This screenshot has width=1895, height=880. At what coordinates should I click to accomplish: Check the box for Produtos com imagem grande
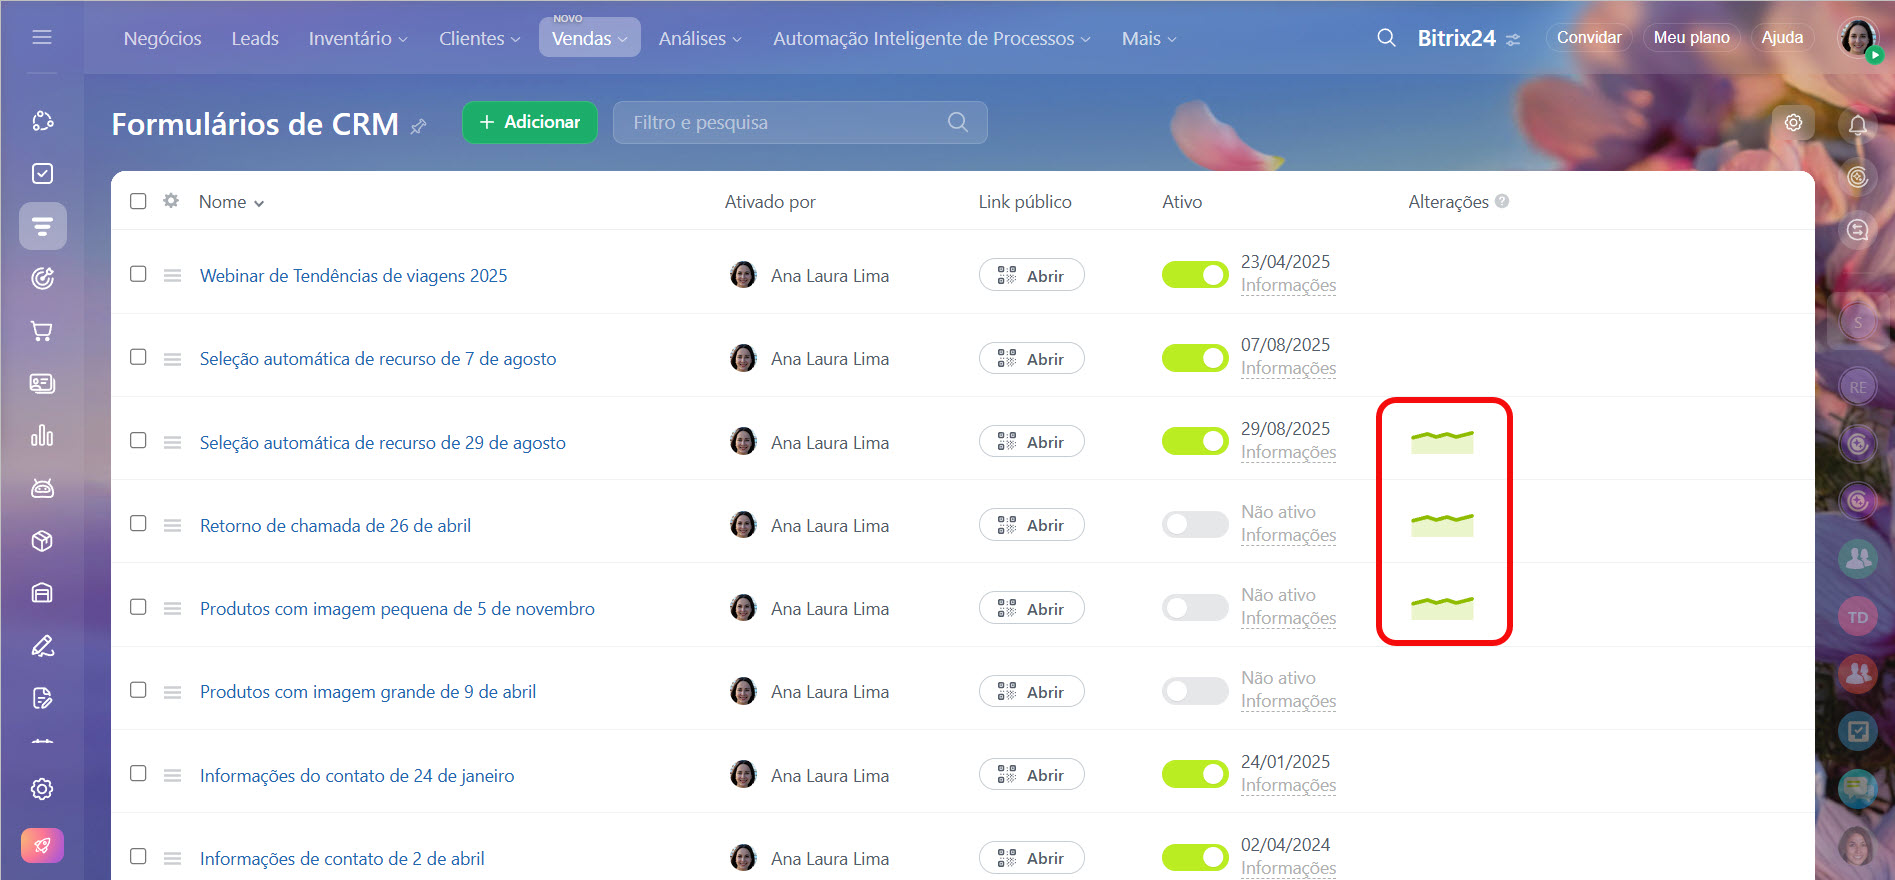(x=138, y=690)
